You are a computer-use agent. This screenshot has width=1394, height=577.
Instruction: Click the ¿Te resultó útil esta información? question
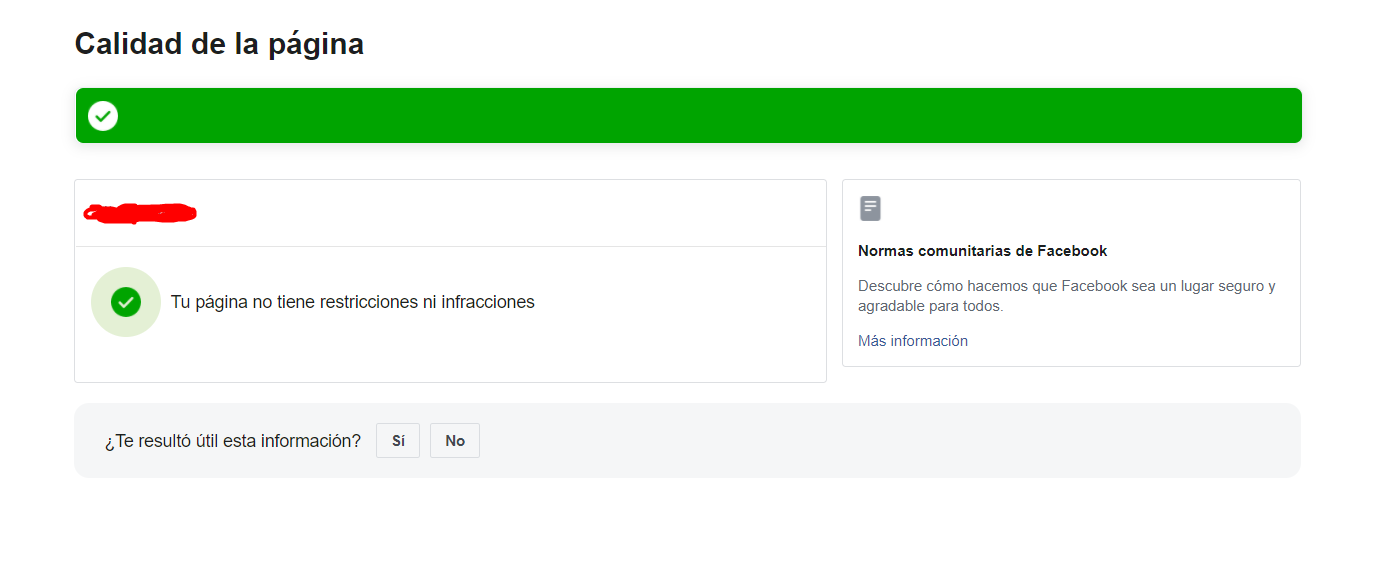[x=233, y=441]
